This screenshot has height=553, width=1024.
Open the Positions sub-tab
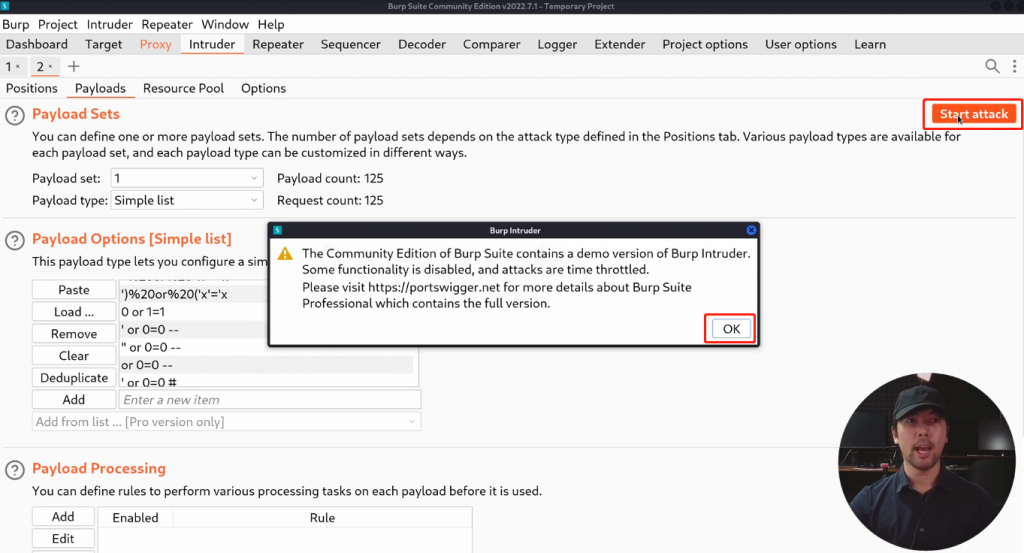[x=32, y=88]
